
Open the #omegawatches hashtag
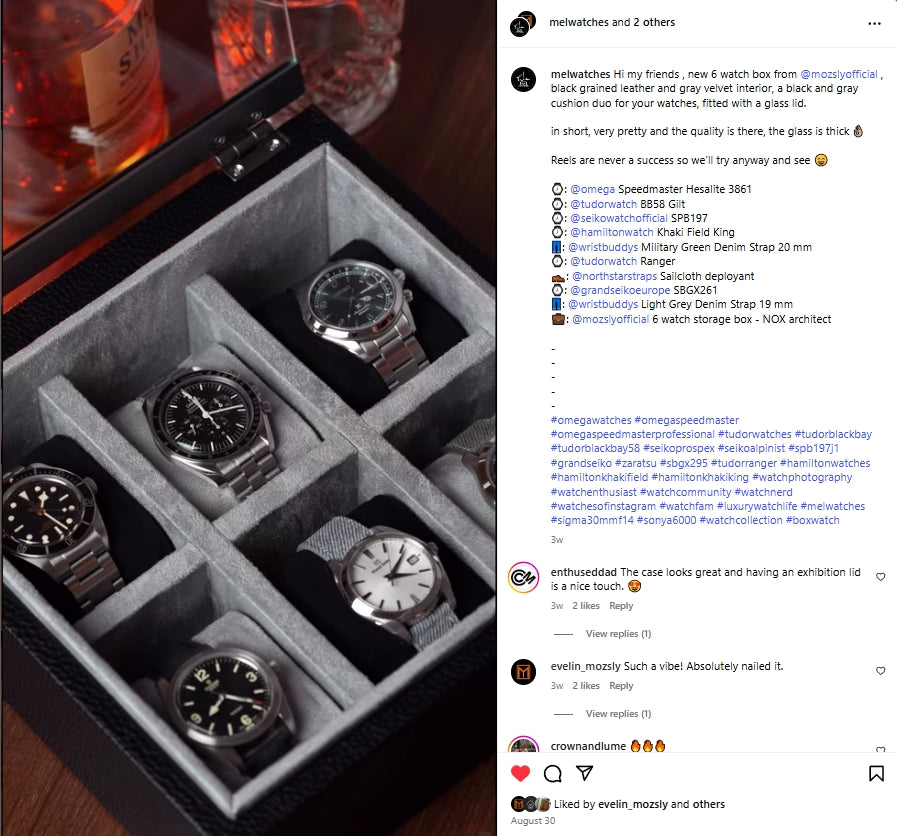[591, 420]
